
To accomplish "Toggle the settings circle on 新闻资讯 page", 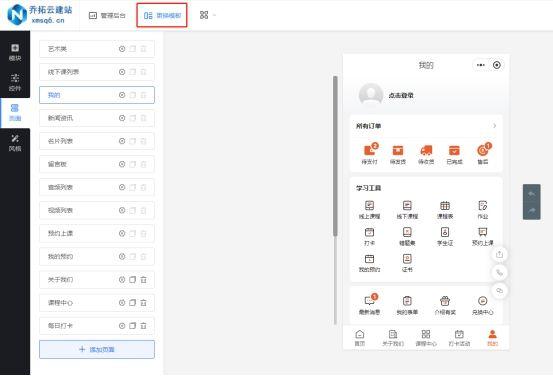I will 122,118.
